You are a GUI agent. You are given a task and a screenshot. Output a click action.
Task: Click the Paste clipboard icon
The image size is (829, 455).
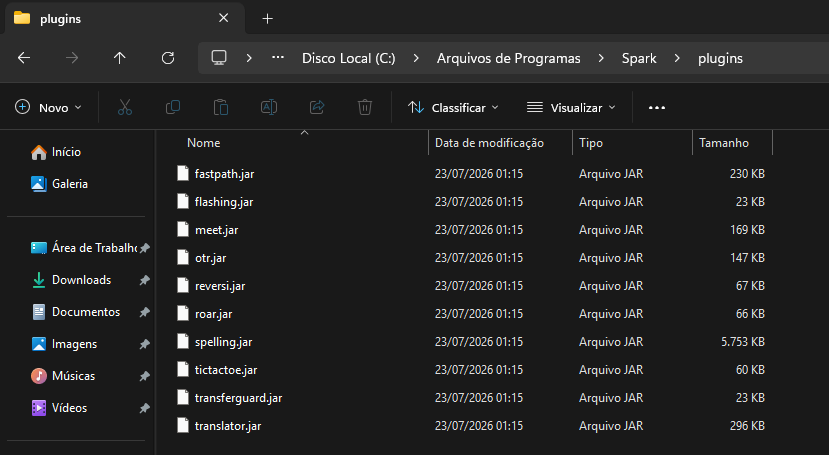[221, 107]
